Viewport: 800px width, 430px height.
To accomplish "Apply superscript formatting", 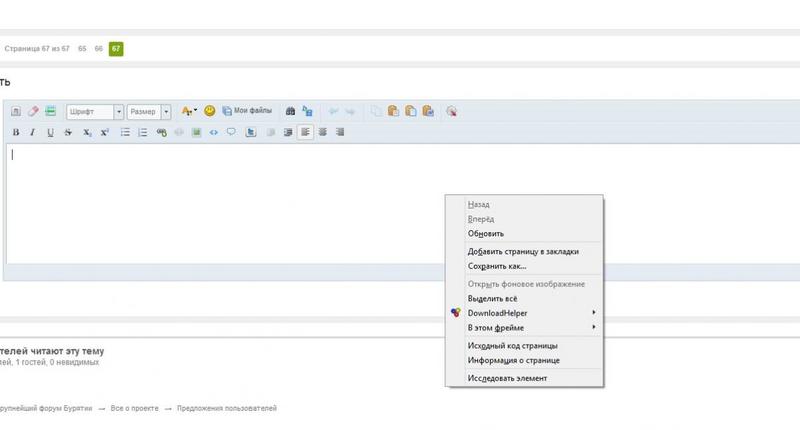I will (x=104, y=132).
